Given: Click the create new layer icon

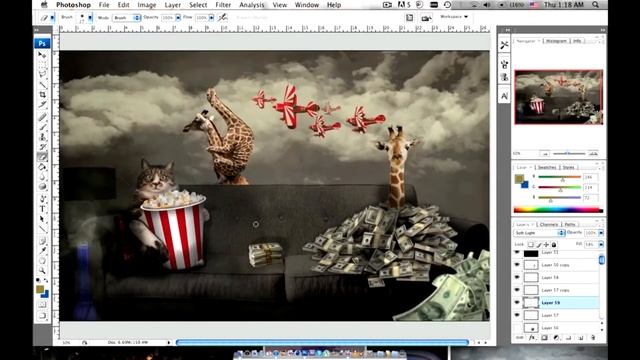Looking at the screenshot, I should click(581, 338).
